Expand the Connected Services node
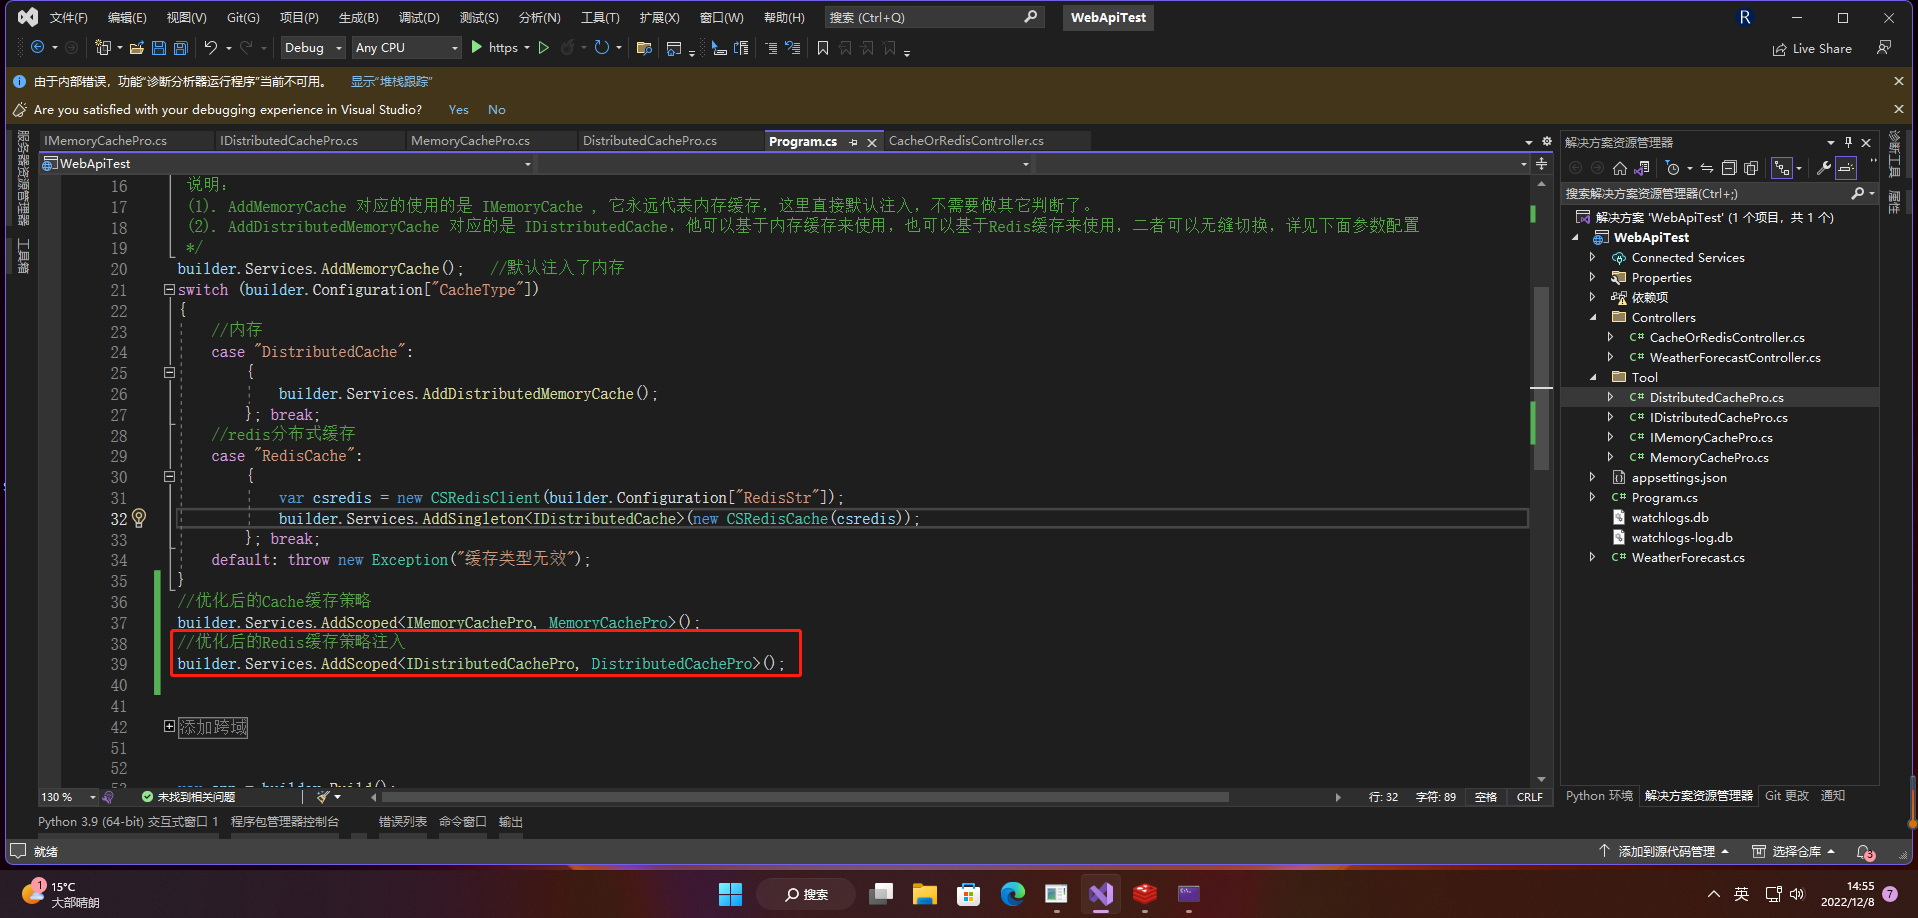The width and height of the screenshot is (1918, 918). [x=1593, y=257]
